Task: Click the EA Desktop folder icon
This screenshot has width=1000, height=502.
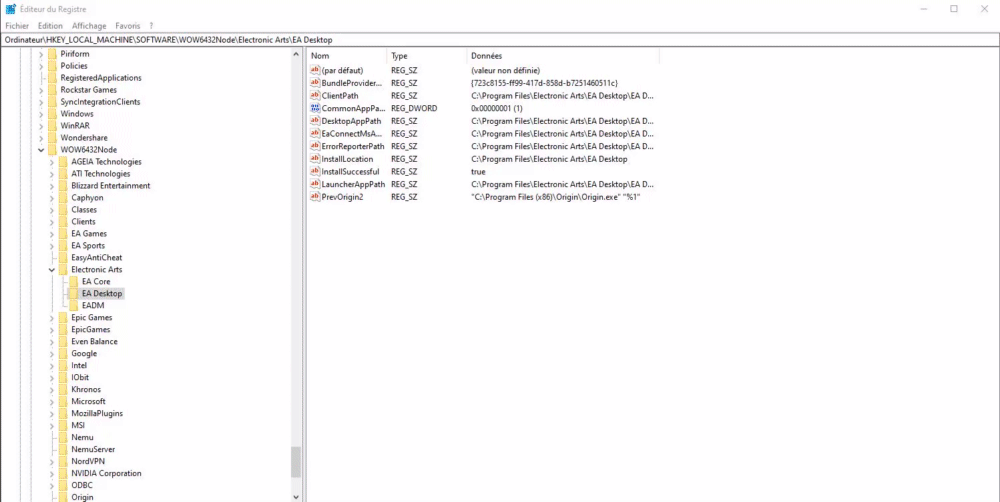Action: (x=73, y=293)
